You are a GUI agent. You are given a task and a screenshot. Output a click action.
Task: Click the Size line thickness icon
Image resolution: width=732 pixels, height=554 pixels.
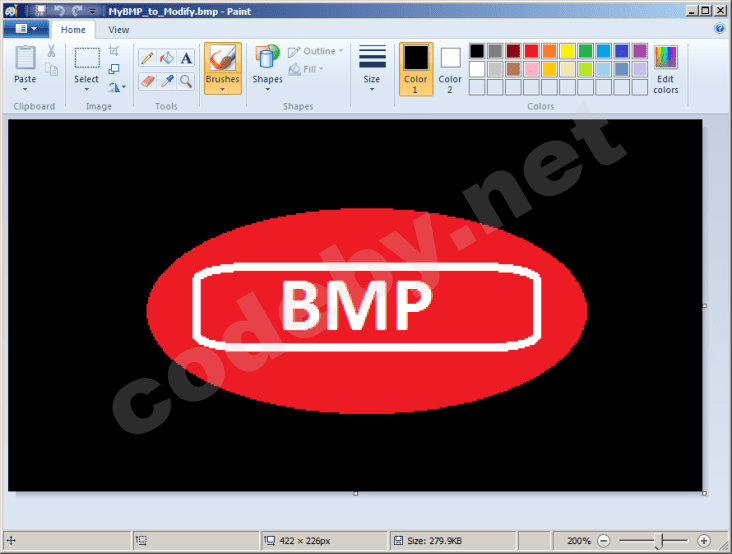pyautogui.click(x=372, y=57)
